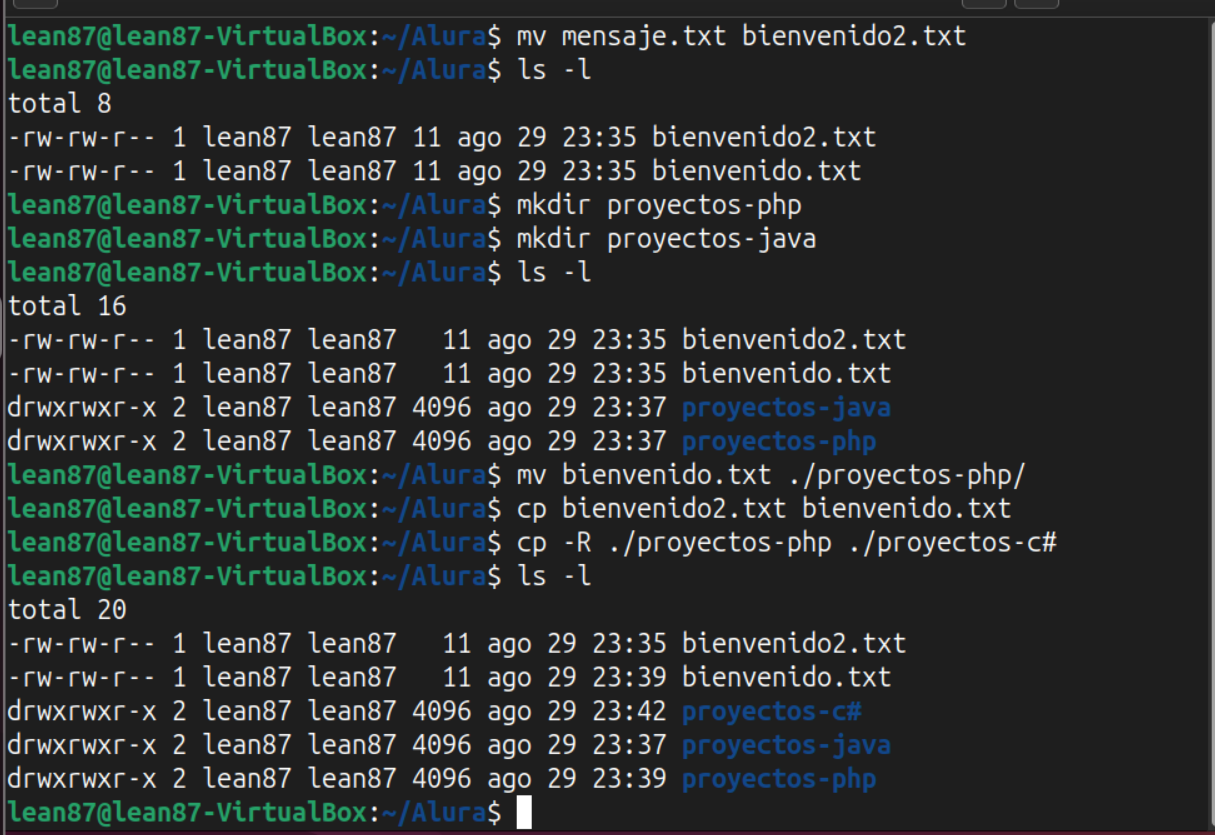Click 'mv bienvenido.txt ./proyectos-php/' command line
Viewport: 1215px width, 835px height.
point(771,475)
